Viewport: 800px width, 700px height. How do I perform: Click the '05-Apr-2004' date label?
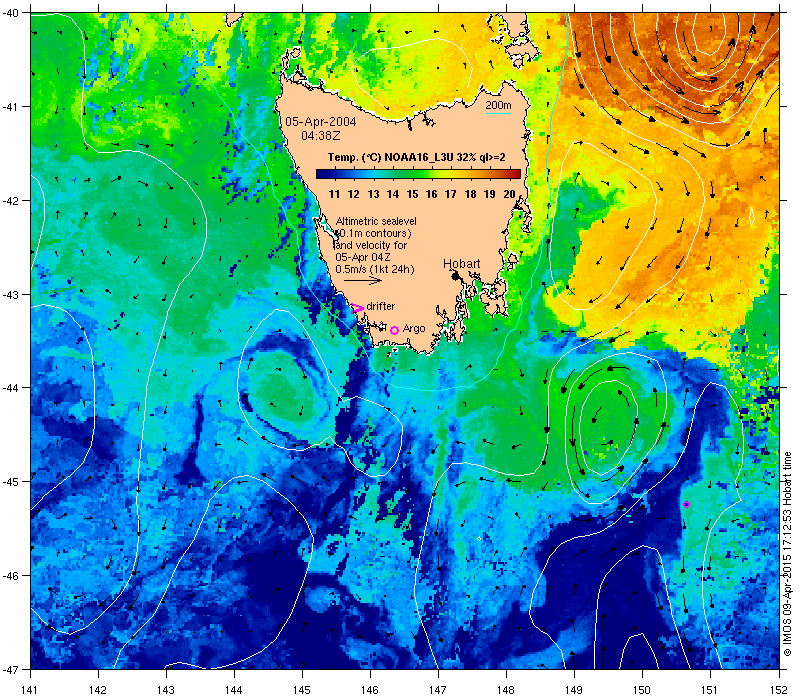(320, 121)
